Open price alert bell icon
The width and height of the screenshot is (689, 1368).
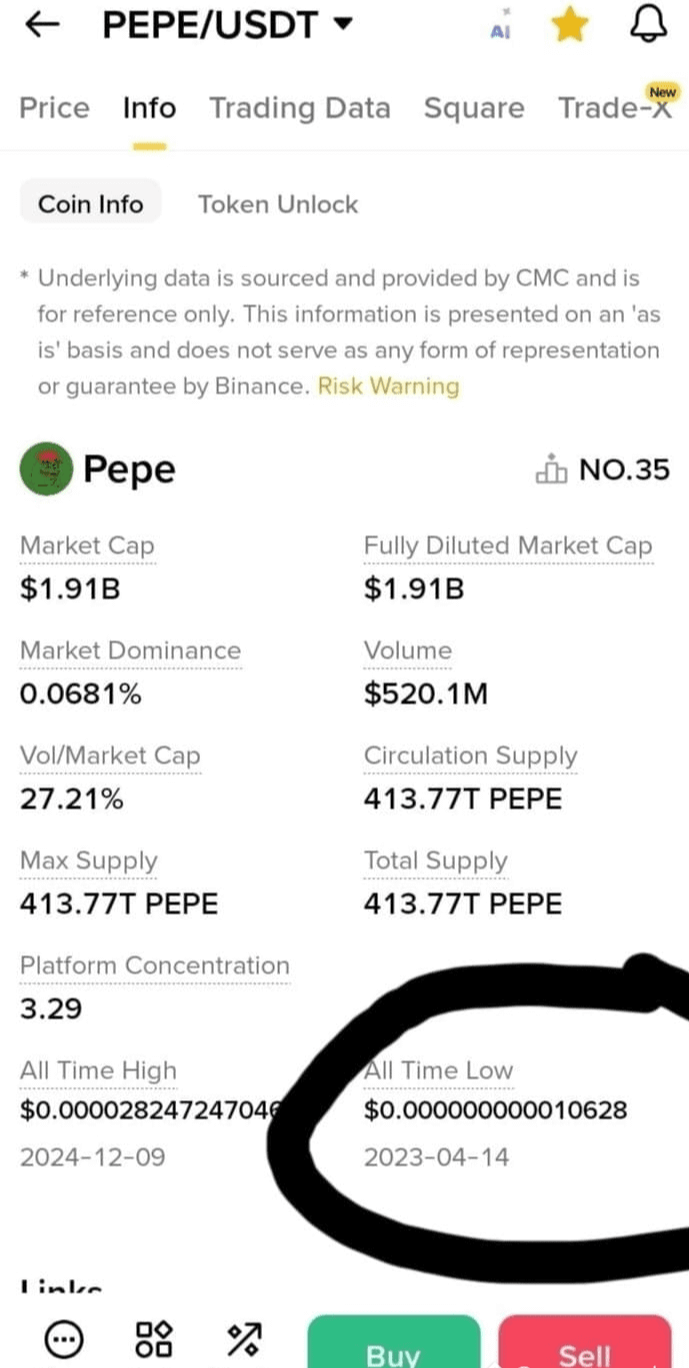click(x=648, y=24)
